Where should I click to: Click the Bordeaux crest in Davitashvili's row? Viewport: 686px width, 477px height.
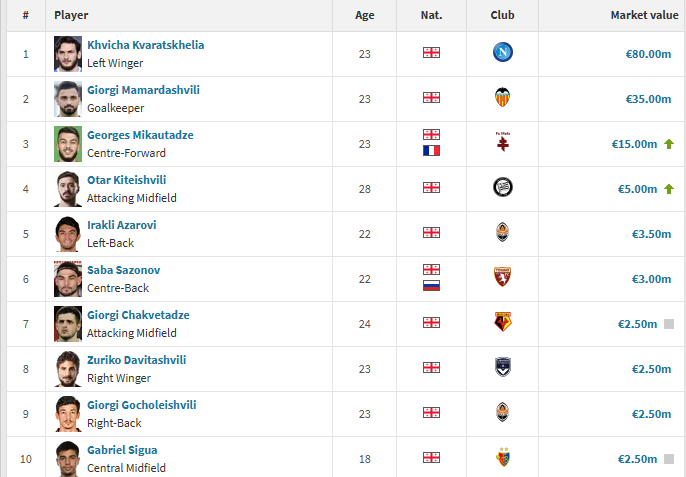tap(502, 368)
